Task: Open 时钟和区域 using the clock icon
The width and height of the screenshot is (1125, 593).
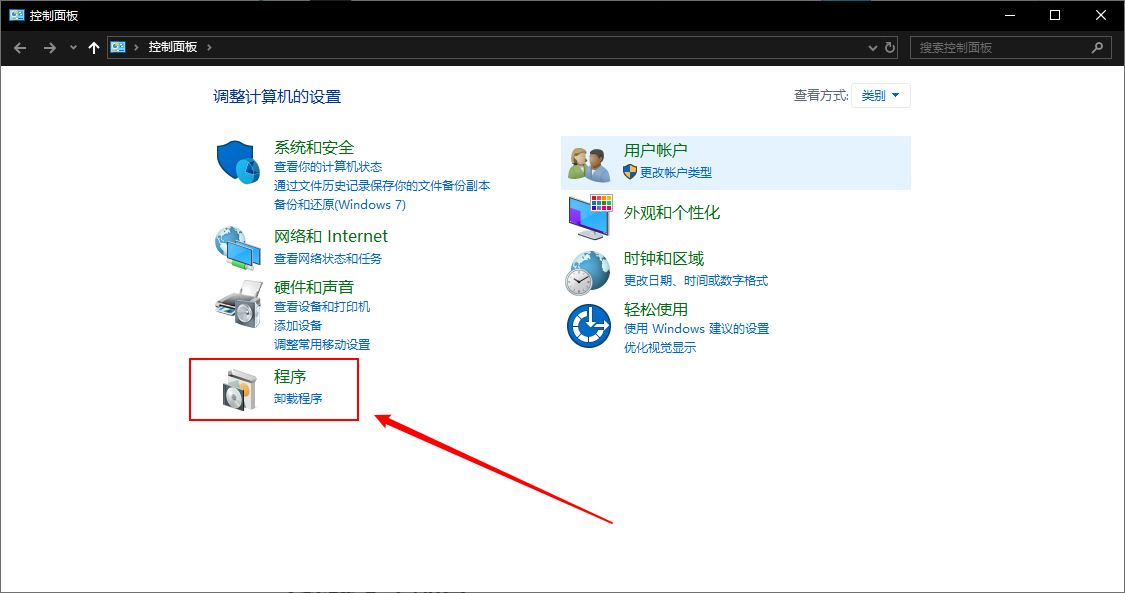Action: 589,270
